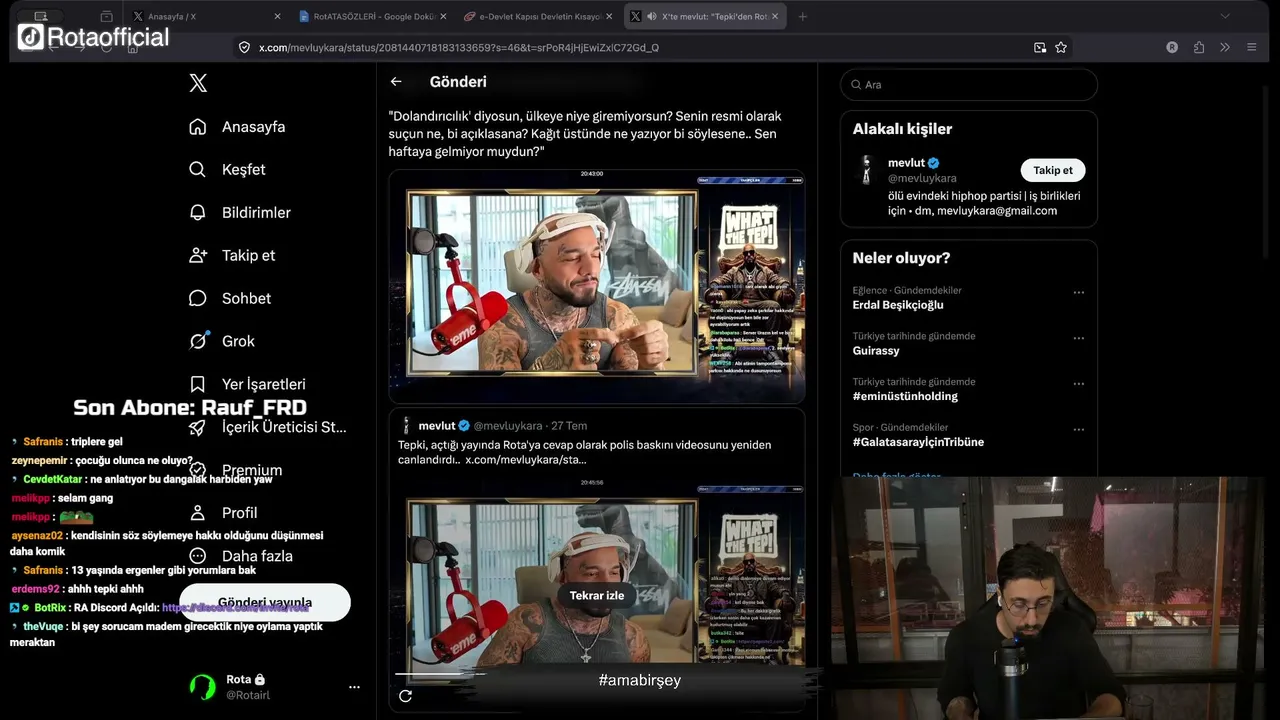This screenshot has height=720, width=1280.
Task: Click the Grok slash-circle icon
Action: [x=198, y=341]
